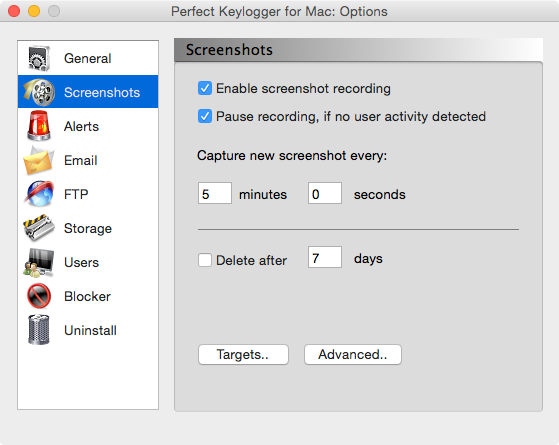Open the Users monitor icon
559x445 pixels.
click(x=39, y=262)
